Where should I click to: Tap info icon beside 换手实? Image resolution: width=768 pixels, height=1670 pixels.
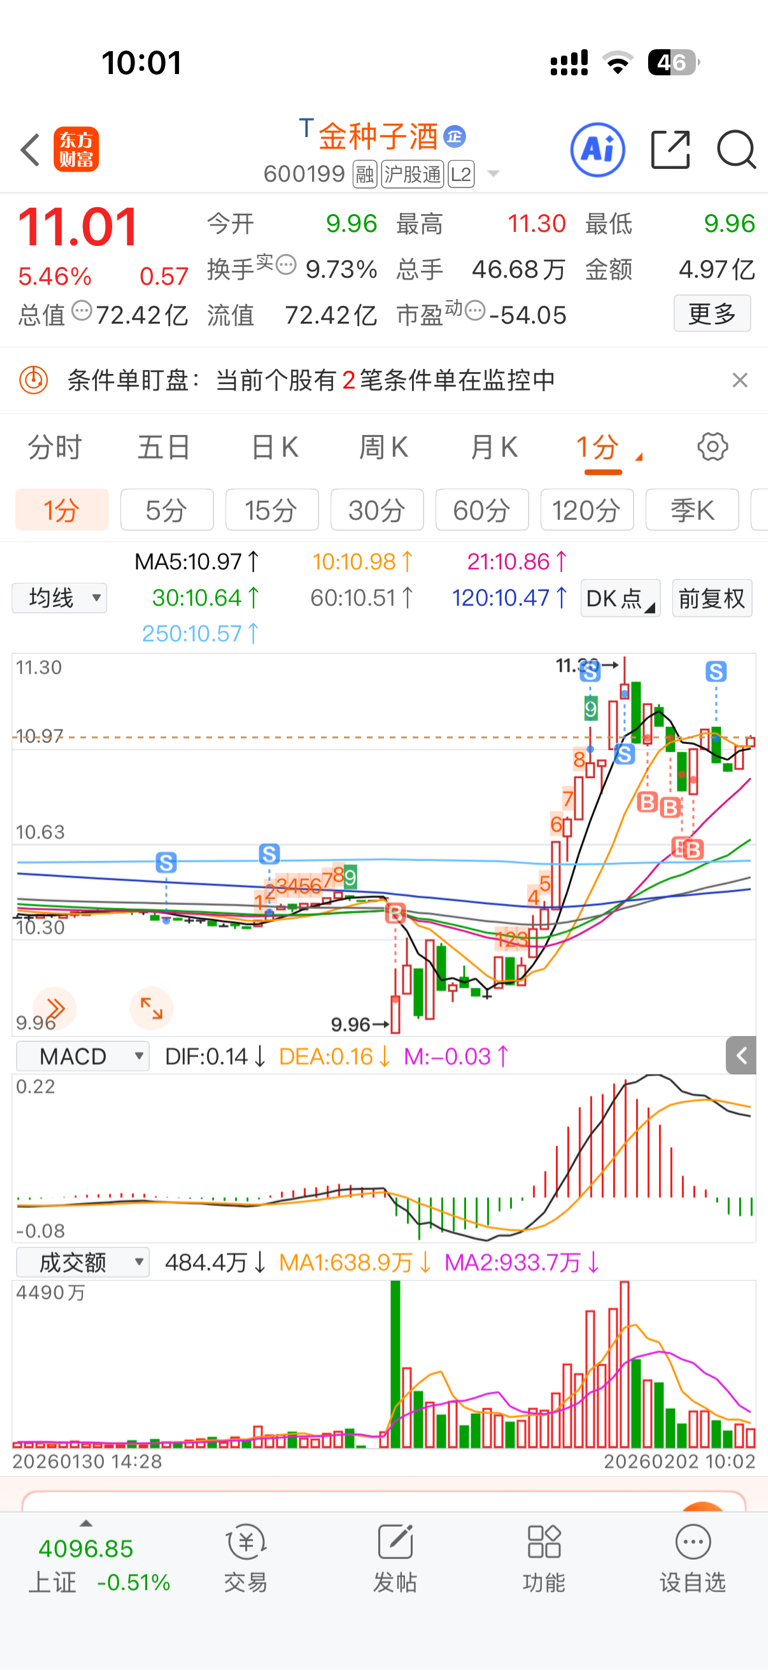coord(286,265)
